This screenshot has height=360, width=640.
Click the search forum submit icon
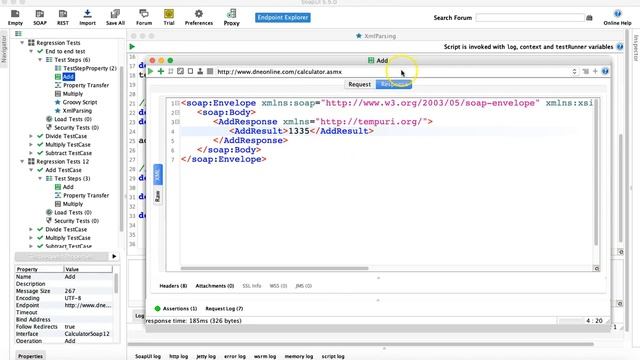coord(589,18)
